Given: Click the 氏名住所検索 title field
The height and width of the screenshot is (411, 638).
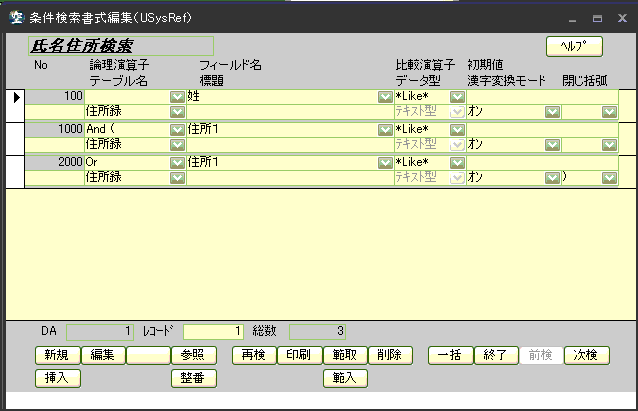Looking at the screenshot, I should click(120, 46).
